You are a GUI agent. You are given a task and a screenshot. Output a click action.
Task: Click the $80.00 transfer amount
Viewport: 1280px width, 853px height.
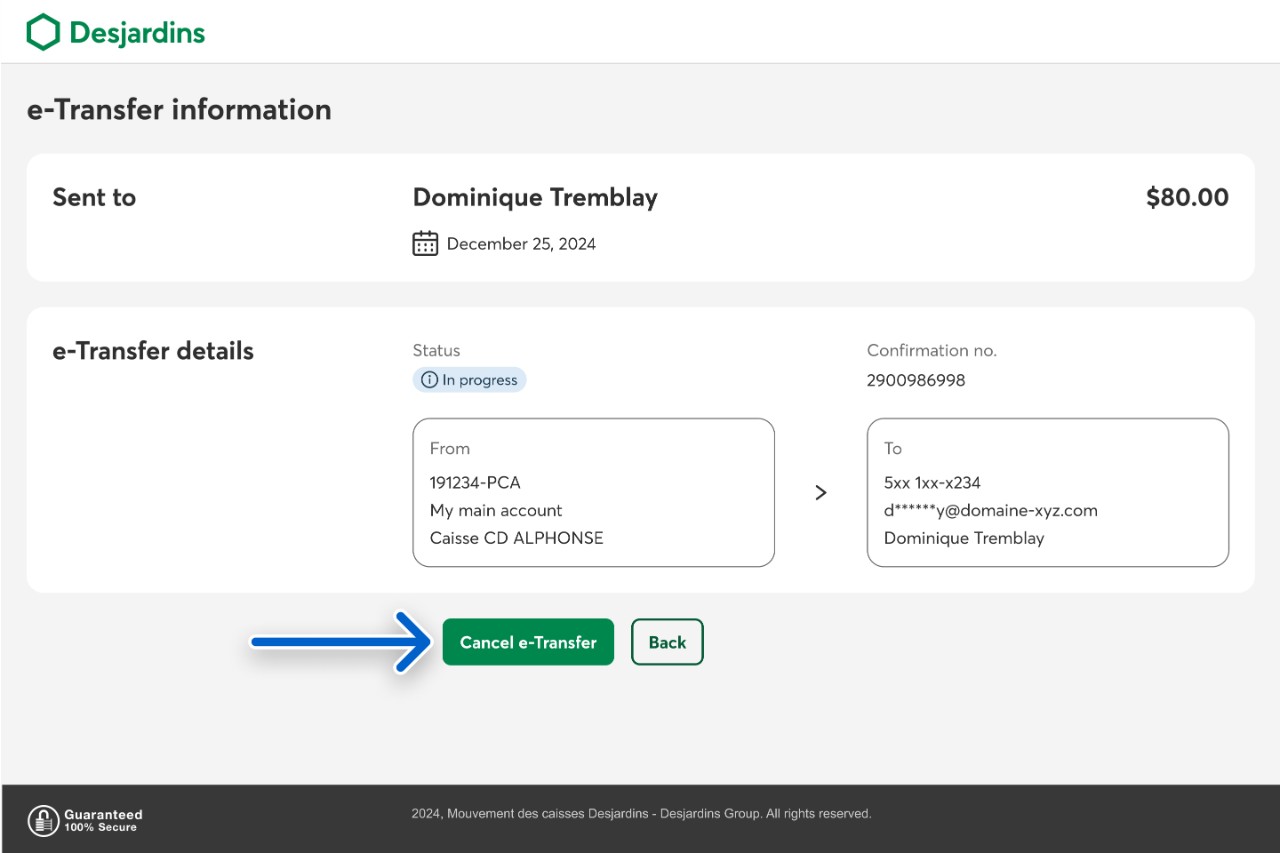[x=1187, y=197]
